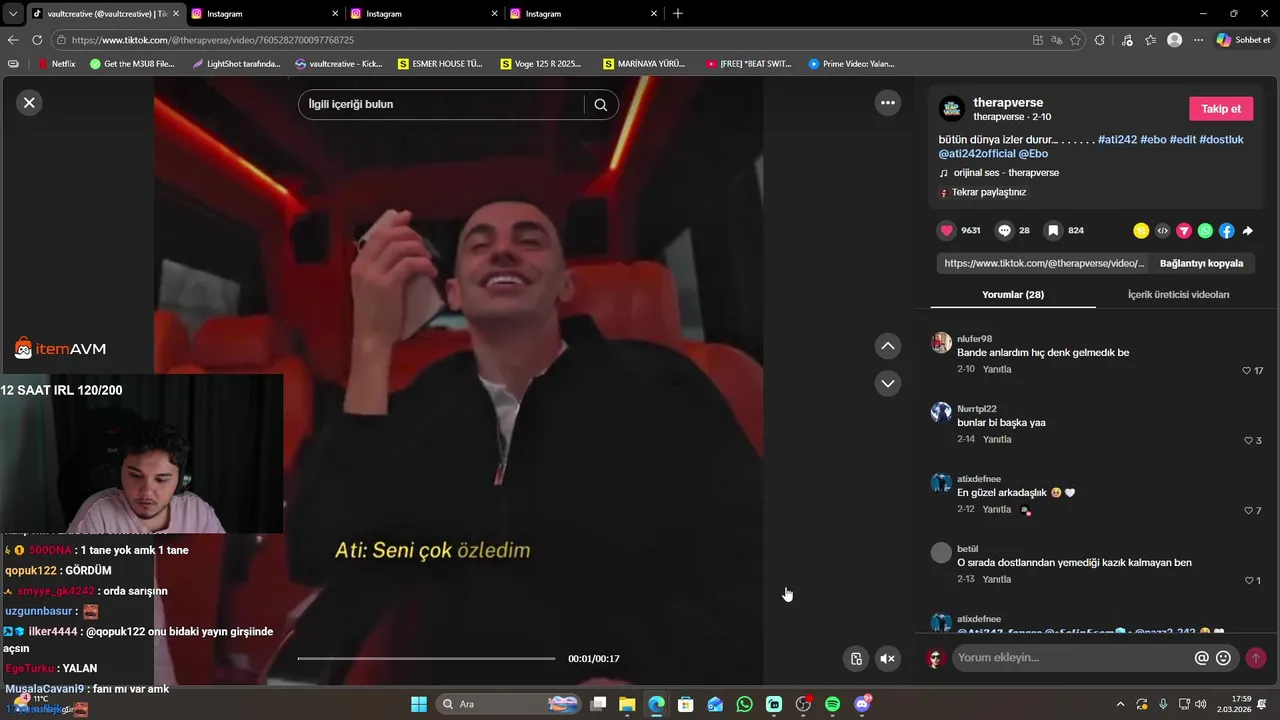Click the Yorum ekleyin comment field
Screen dimensions: 1280x720
pos(1070,658)
